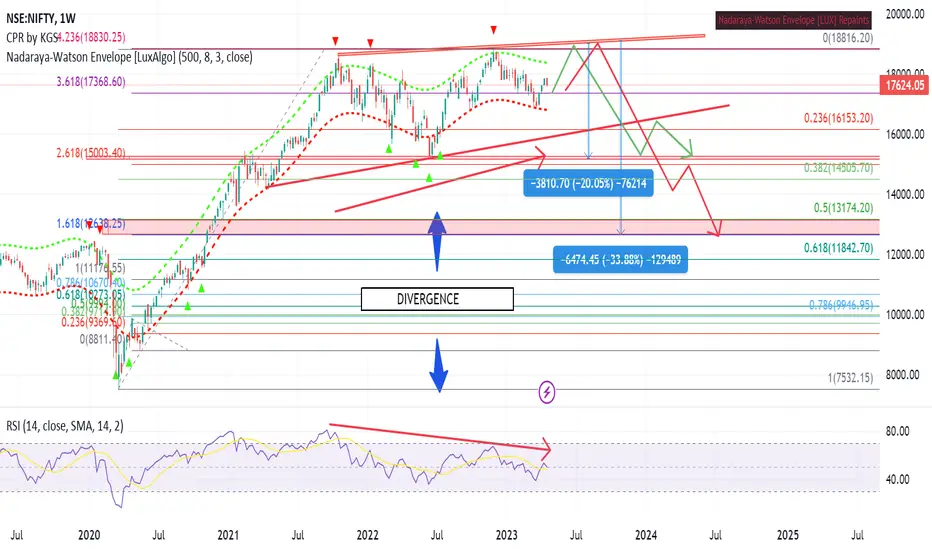Click the 2025 label on the time axis
The width and height of the screenshot is (932, 550).
coord(788,535)
